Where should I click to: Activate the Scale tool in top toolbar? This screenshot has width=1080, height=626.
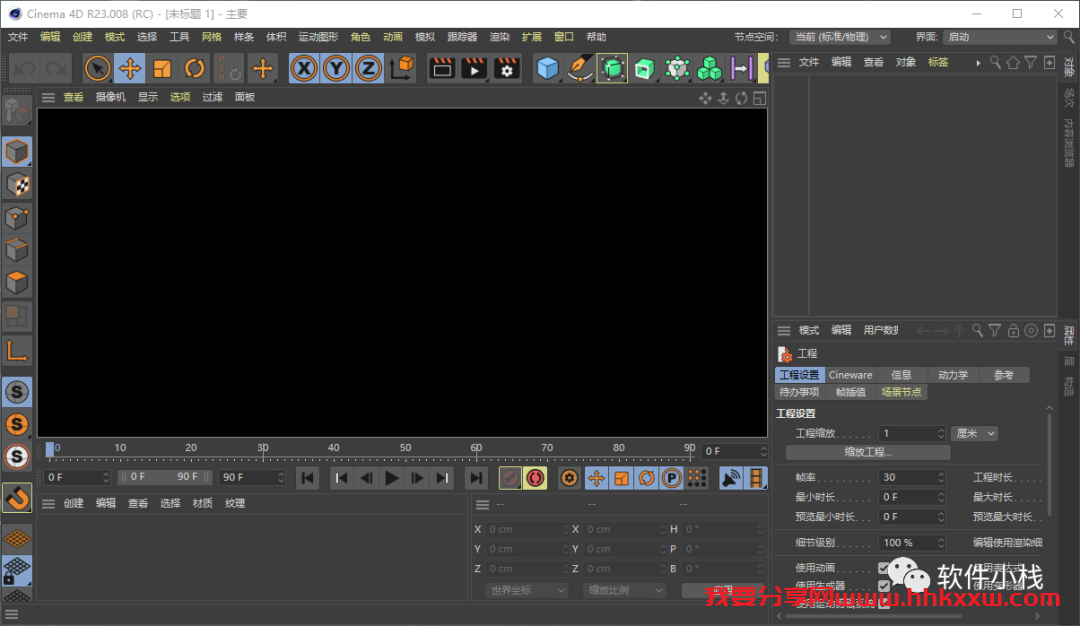(162, 68)
